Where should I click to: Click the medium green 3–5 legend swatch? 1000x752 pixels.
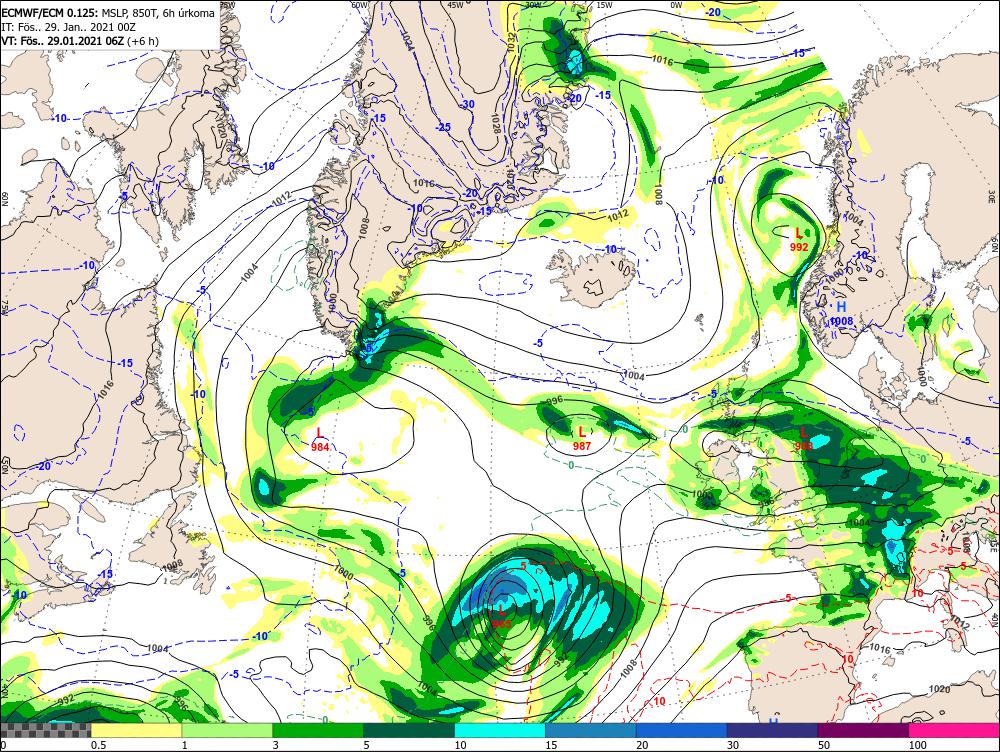click(x=318, y=730)
